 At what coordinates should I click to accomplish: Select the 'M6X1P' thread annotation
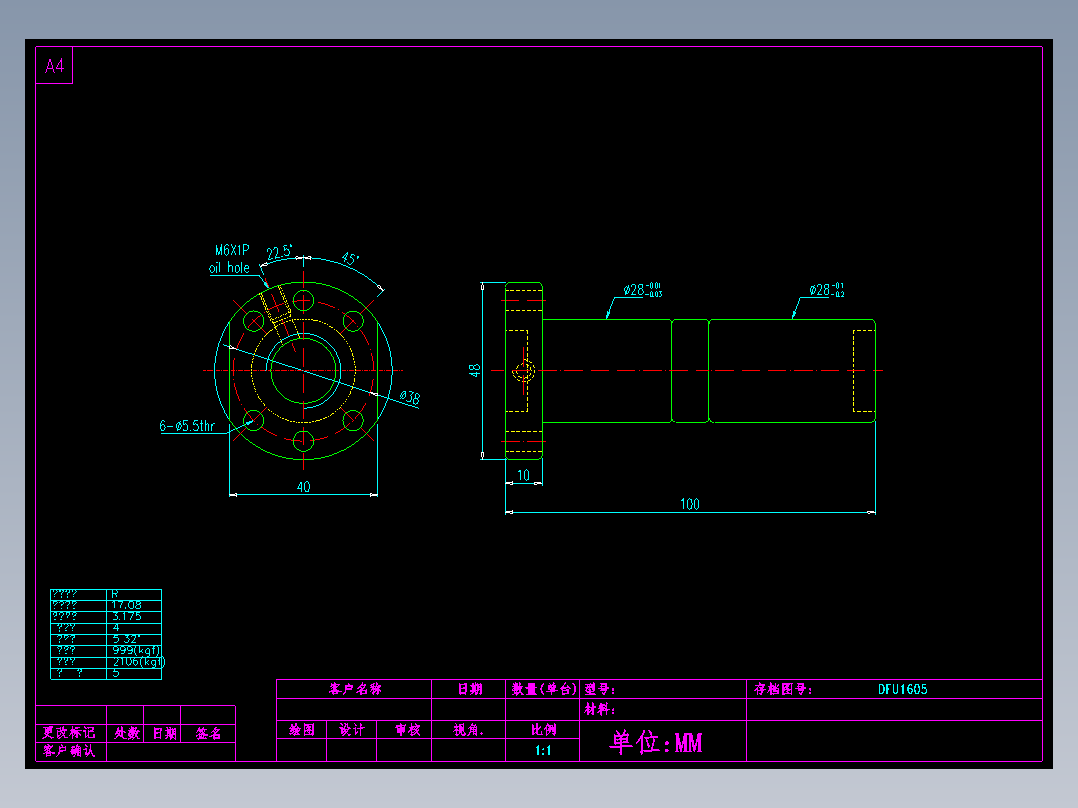pyautogui.click(x=232, y=250)
